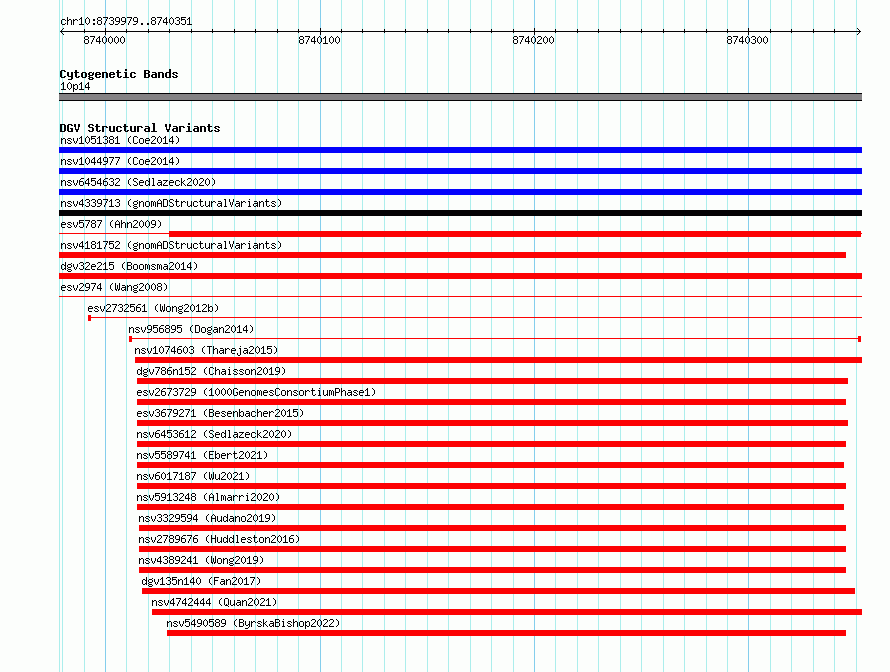Open nsv6454632 (Sedlazeck2020) variant label

tap(138, 182)
